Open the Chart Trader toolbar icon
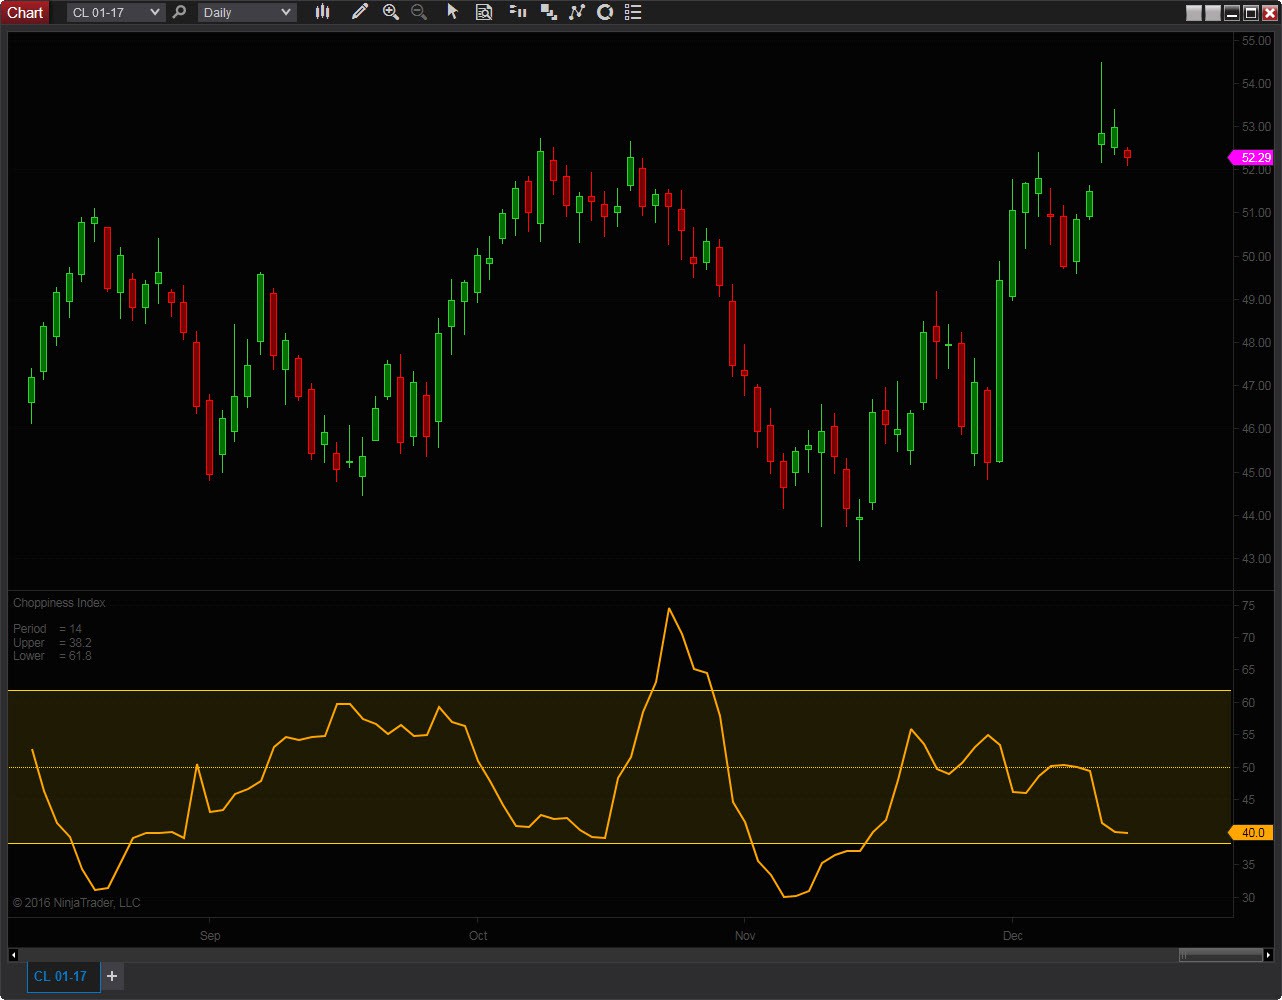 tap(517, 12)
